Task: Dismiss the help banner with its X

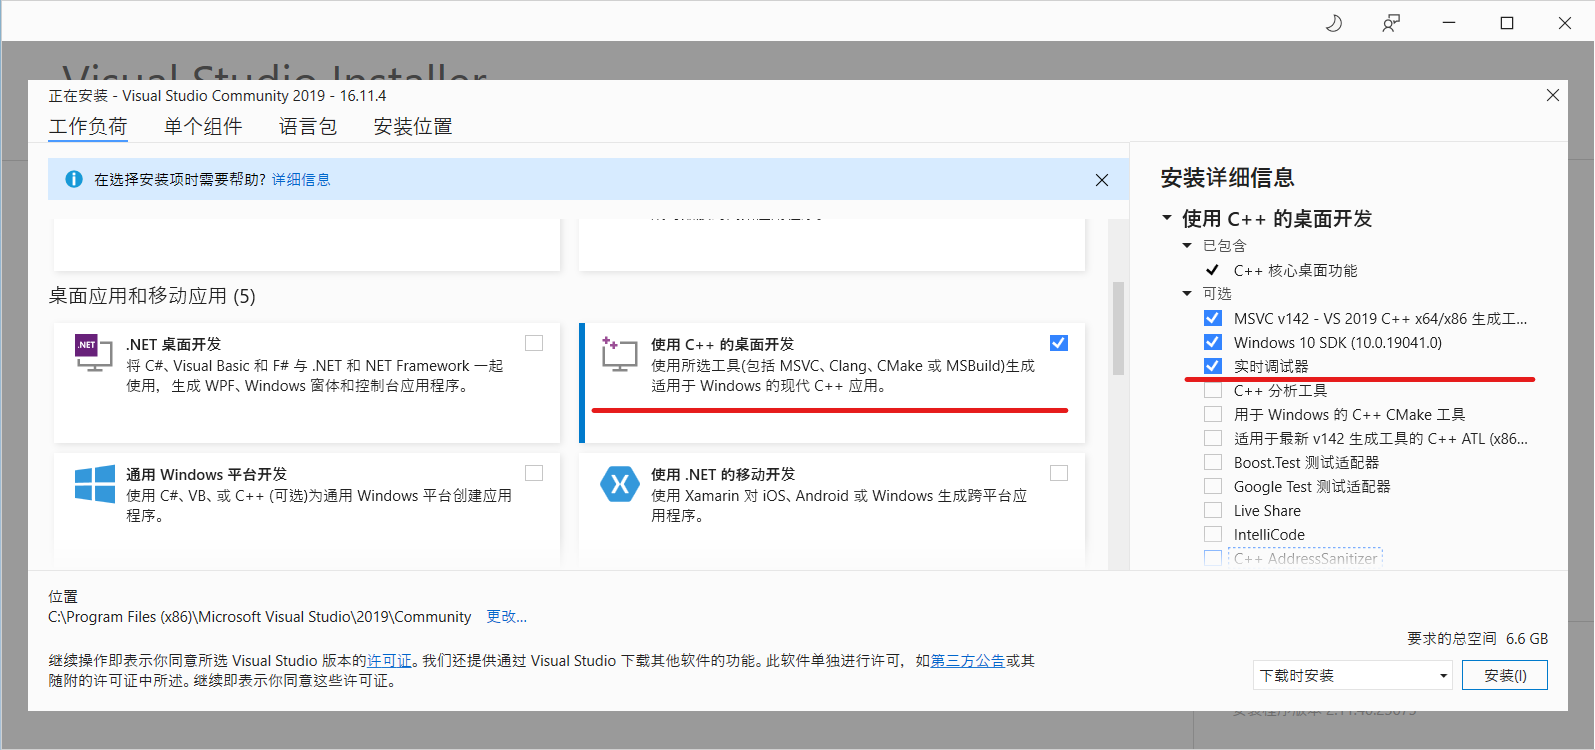Action: pyautogui.click(x=1101, y=180)
